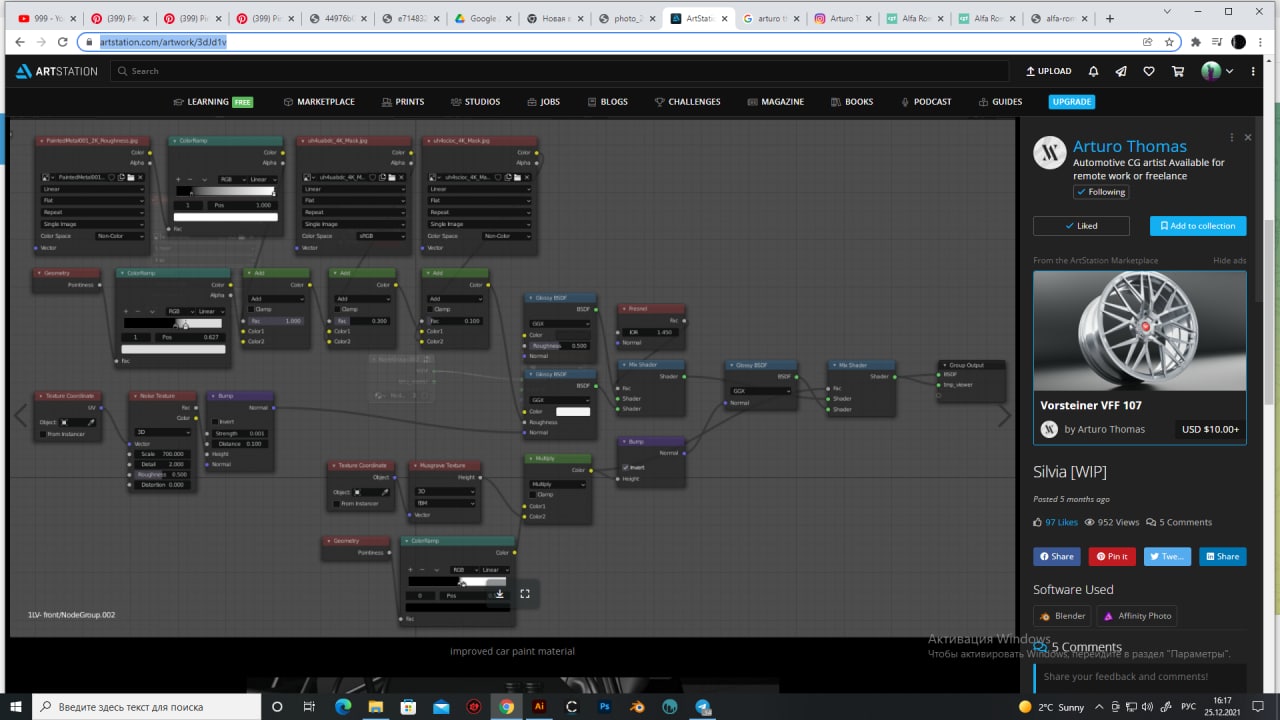Screen dimensions: 1280x720
Task: View the 97 Likes list
Action: 1056,522
